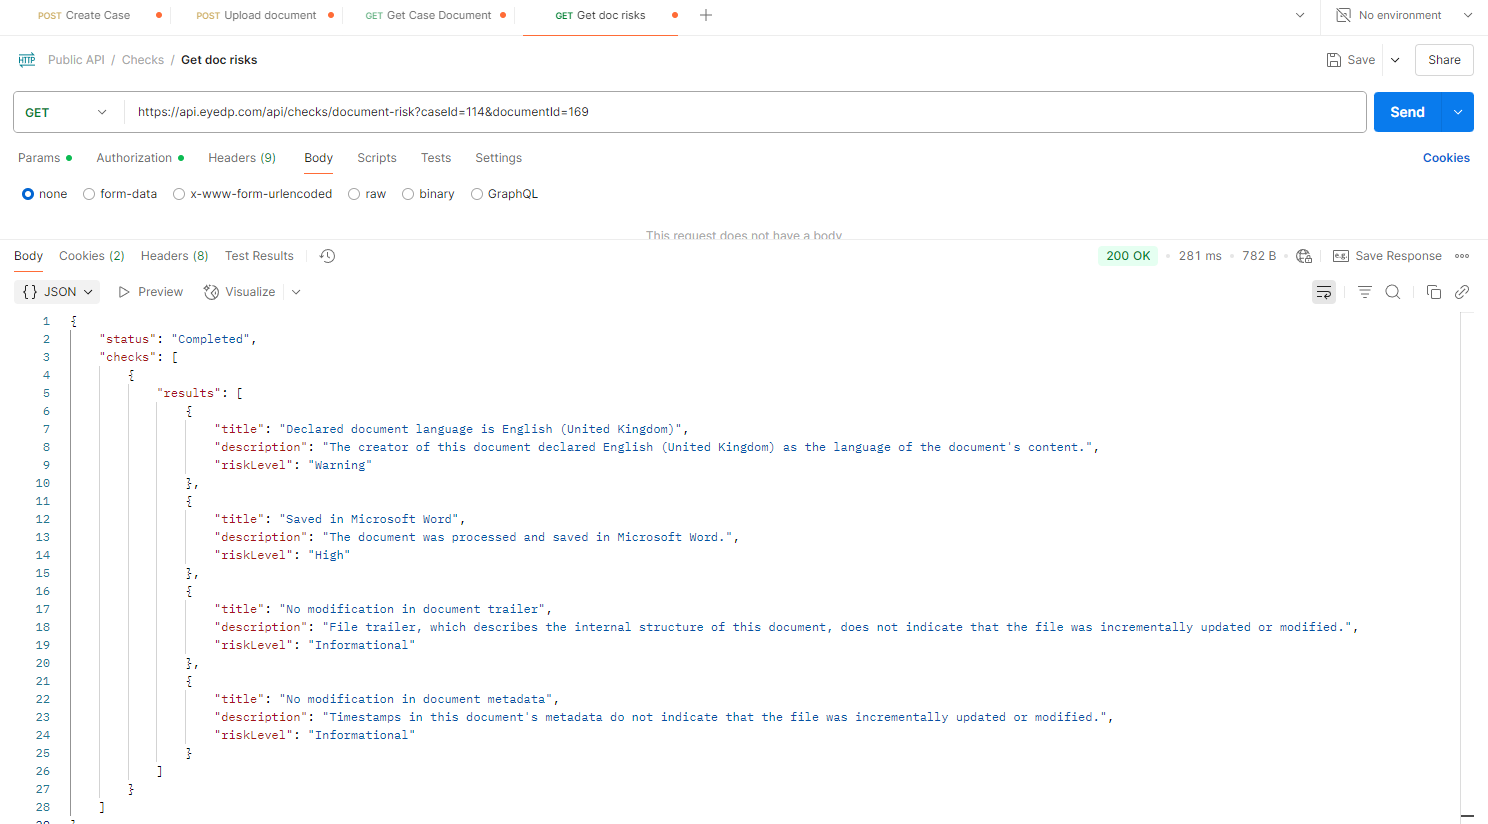Switch to the Headers (9) request tab
The height and width of the screenshot is (824, 1488).
click(x=241, y=158)
